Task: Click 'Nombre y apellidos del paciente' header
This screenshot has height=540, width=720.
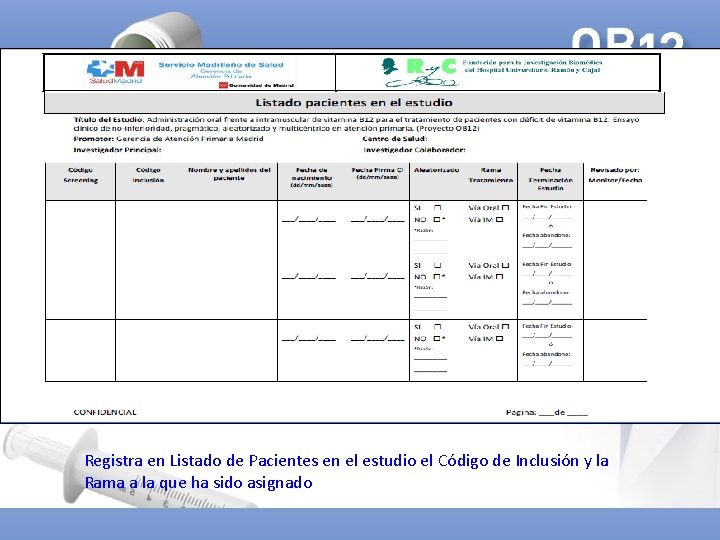Action: 229,174
